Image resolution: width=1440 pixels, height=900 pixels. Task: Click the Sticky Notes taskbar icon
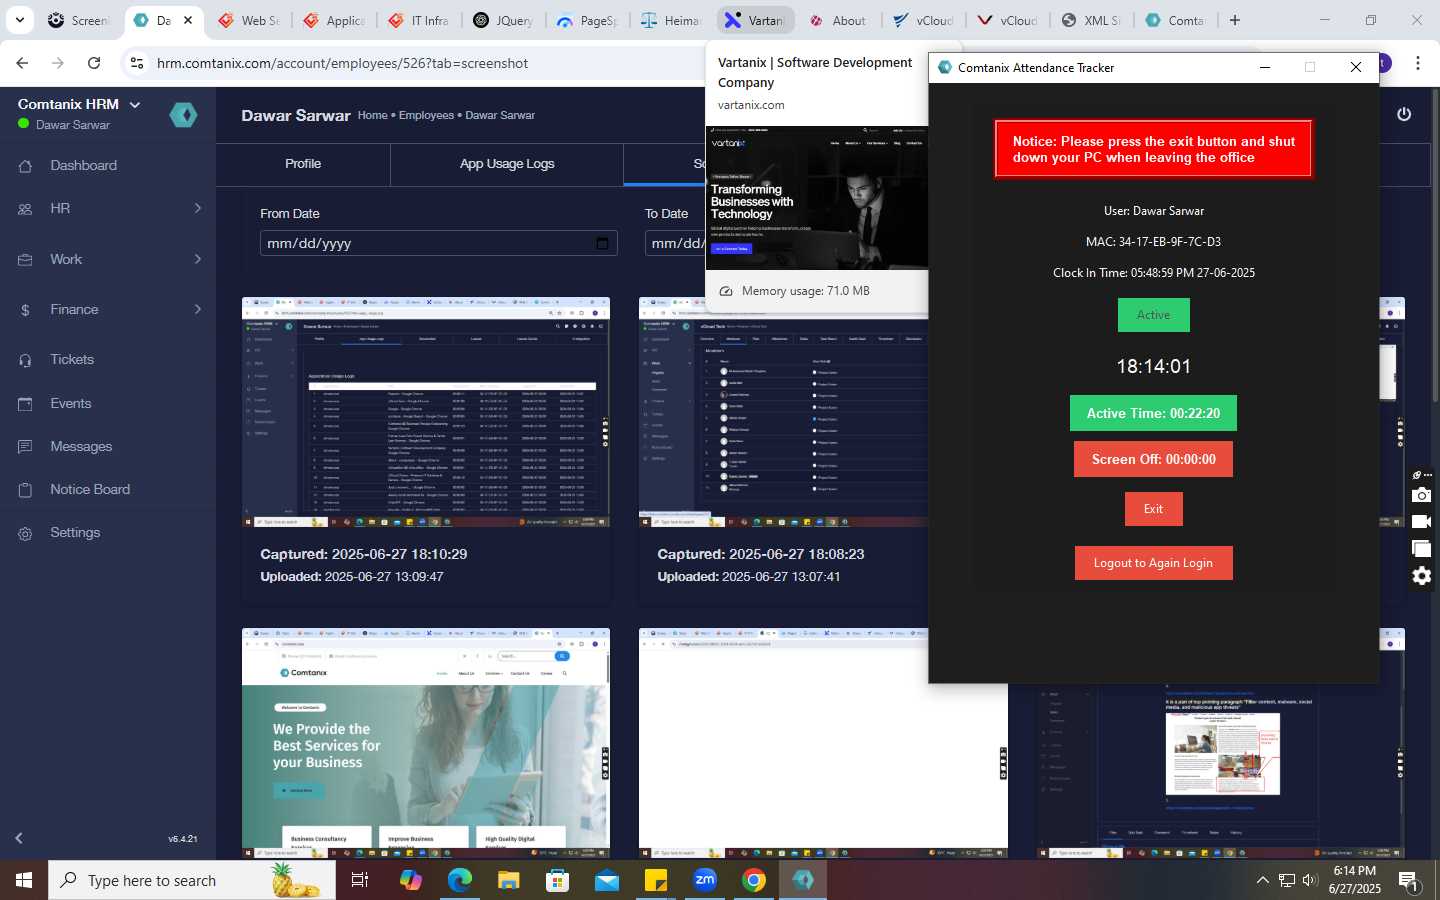(x=656, y=880)
